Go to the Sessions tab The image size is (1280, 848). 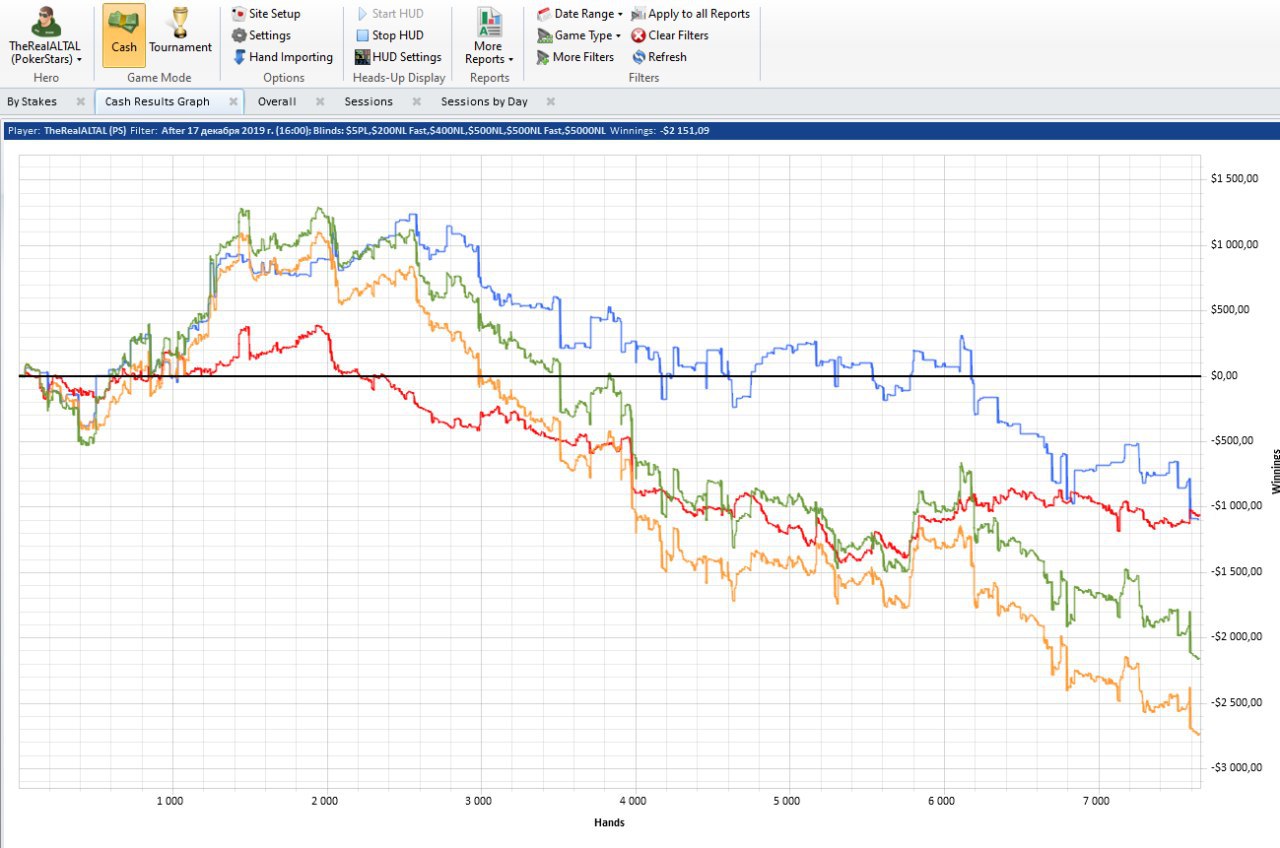point(369,101)
